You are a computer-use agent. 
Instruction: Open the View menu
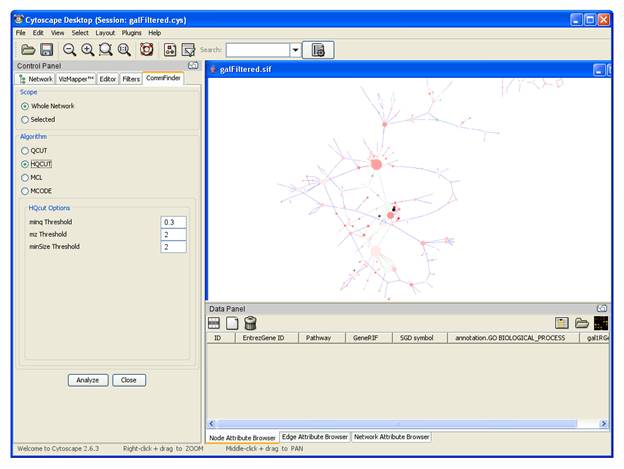pos(57,33)
